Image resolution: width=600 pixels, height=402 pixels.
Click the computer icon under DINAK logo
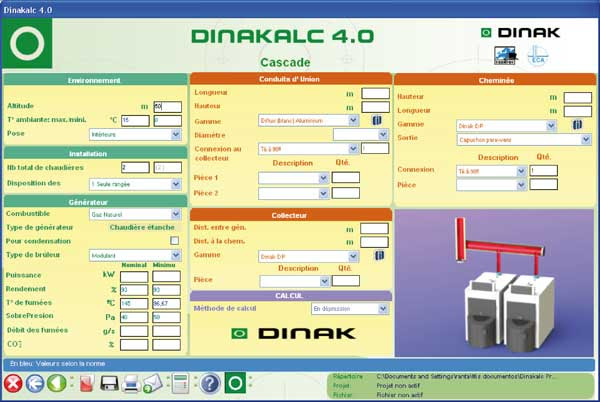point(505,56)
